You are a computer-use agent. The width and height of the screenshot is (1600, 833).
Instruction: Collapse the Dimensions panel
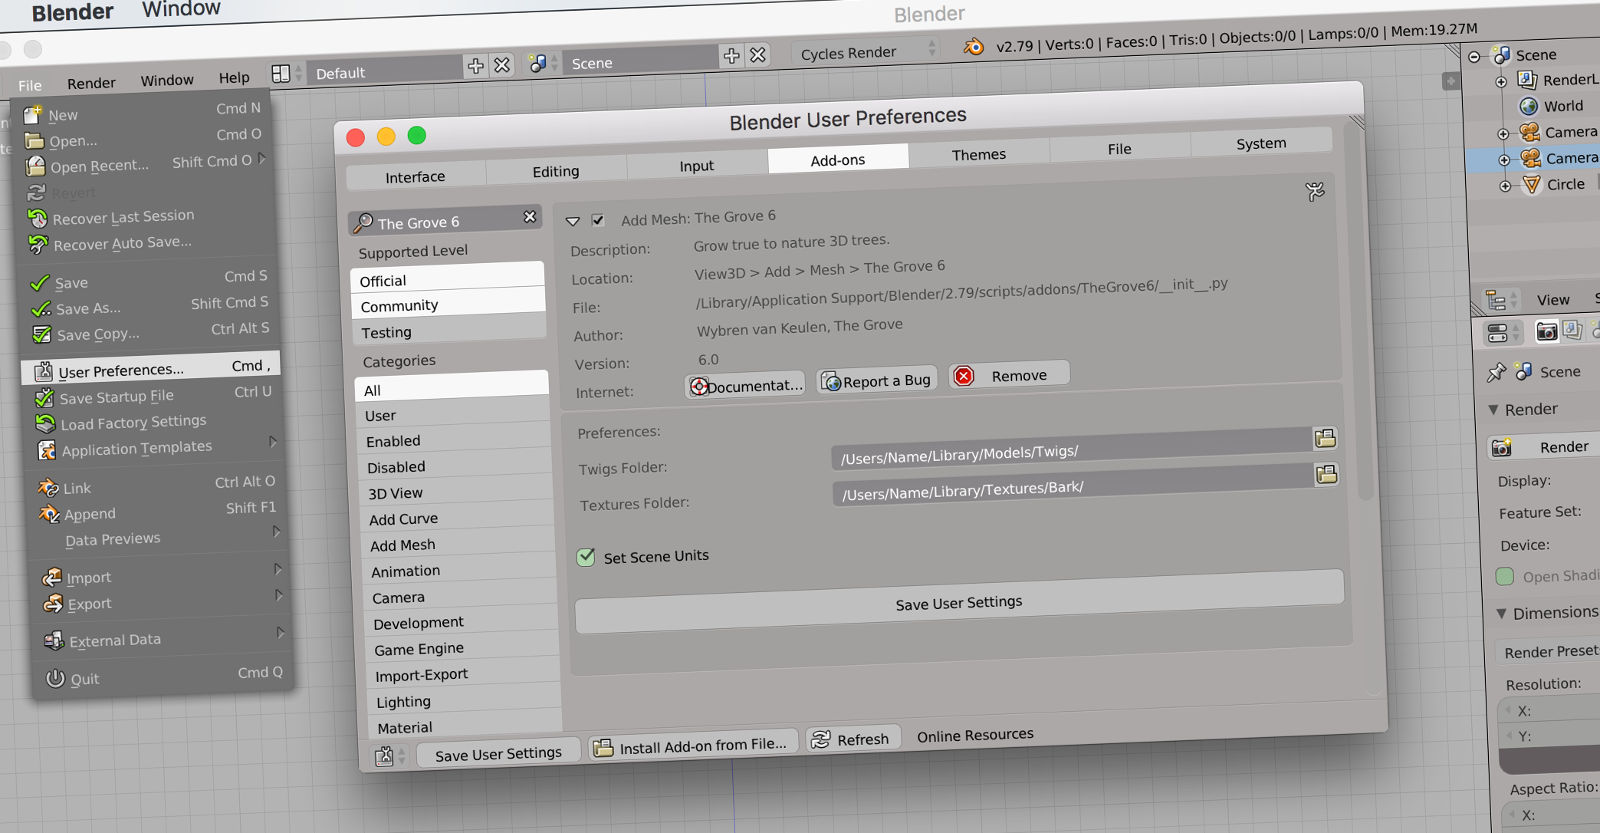(x=1501, y=613)
